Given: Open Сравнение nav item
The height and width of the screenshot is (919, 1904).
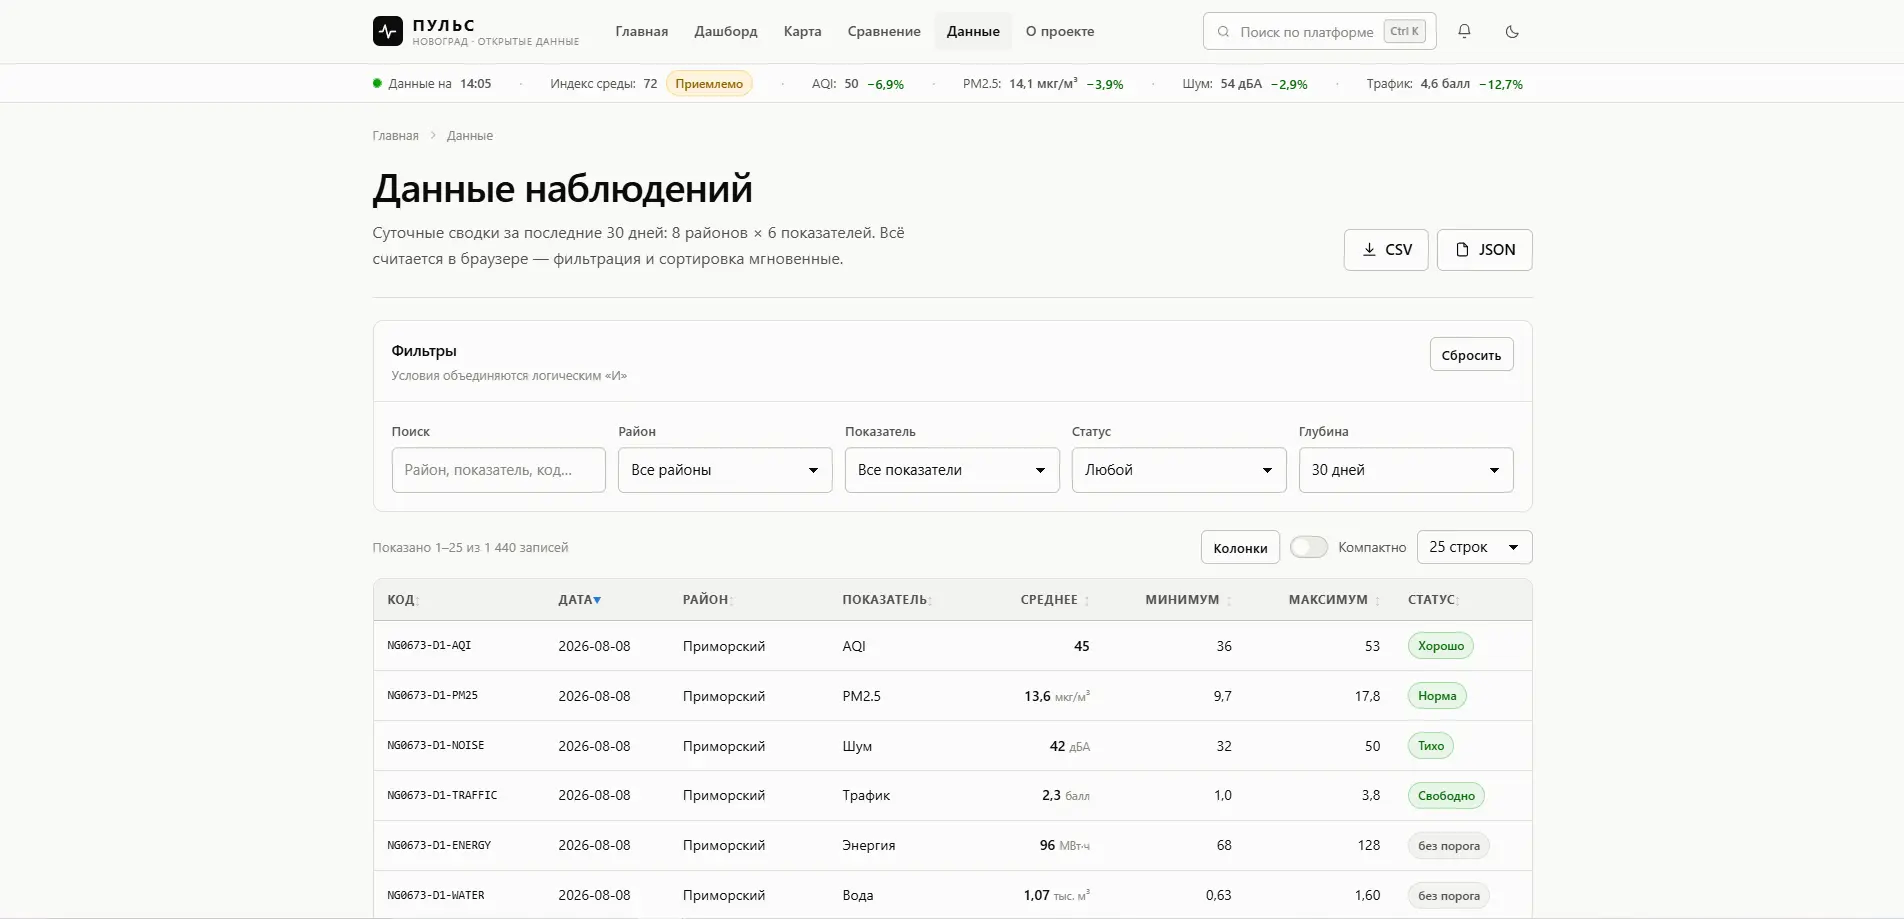Looking at the screenshot, I should [884, 31].
